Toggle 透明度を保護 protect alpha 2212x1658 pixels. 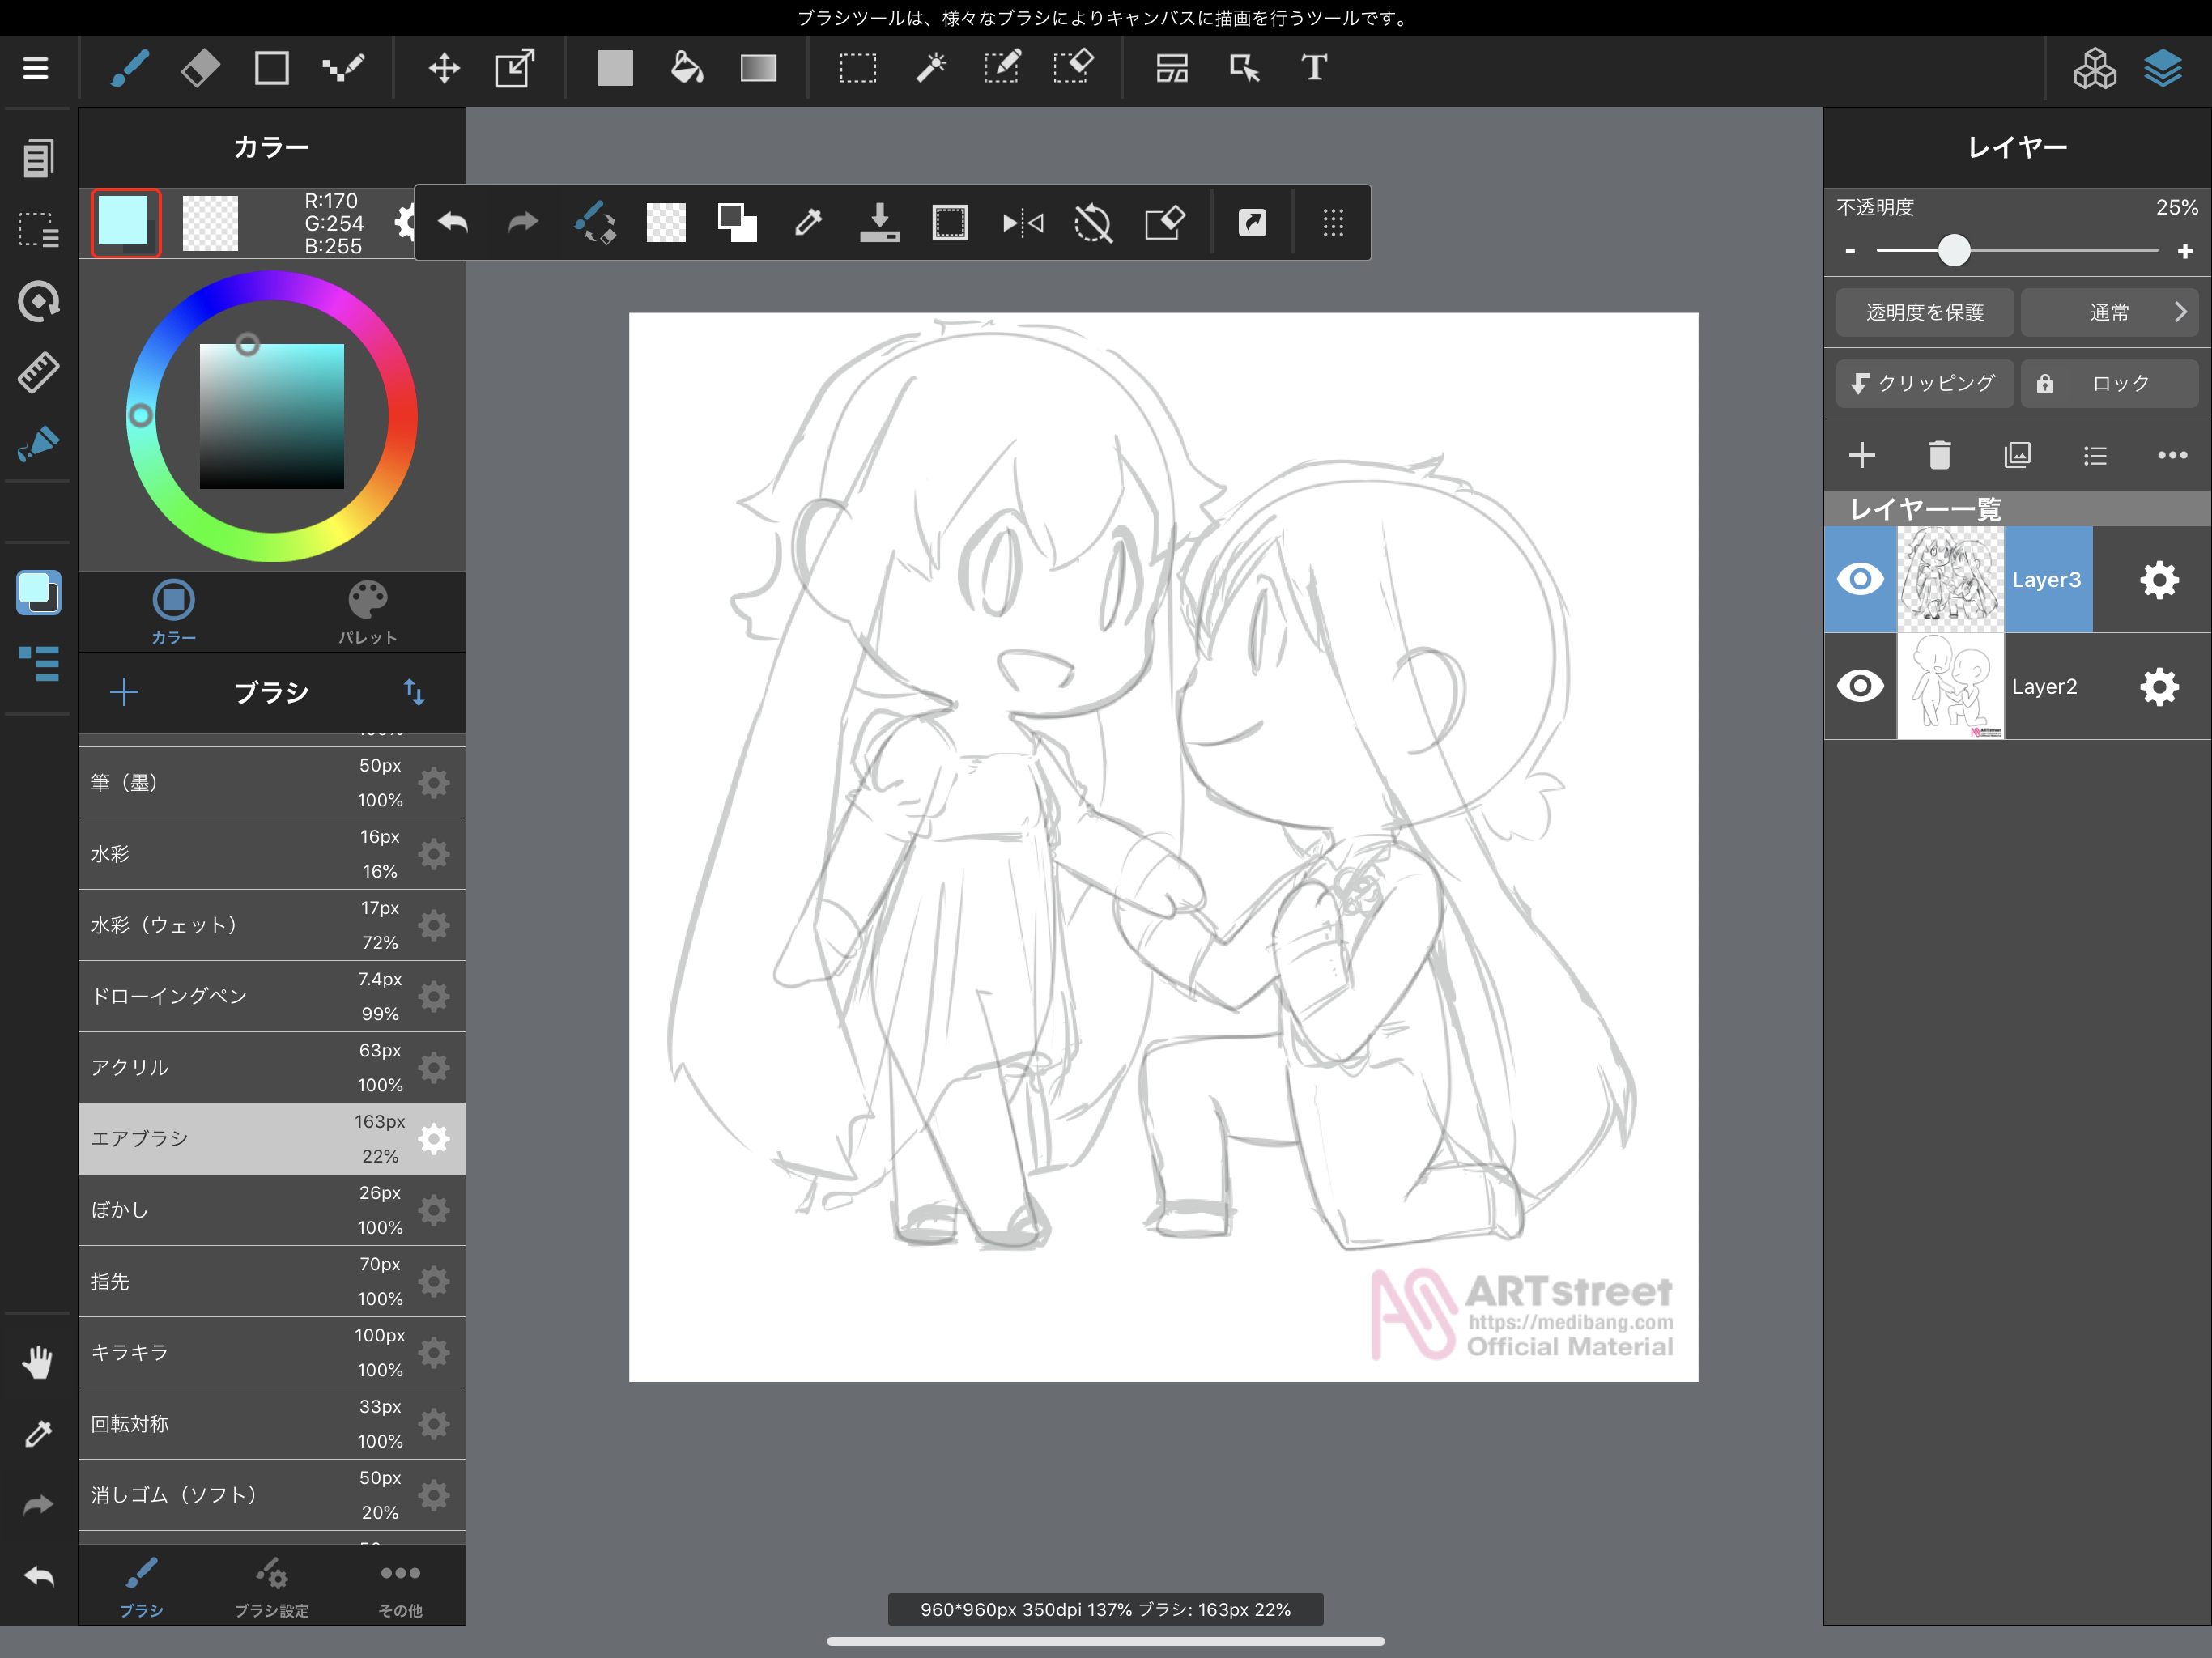1924,313
